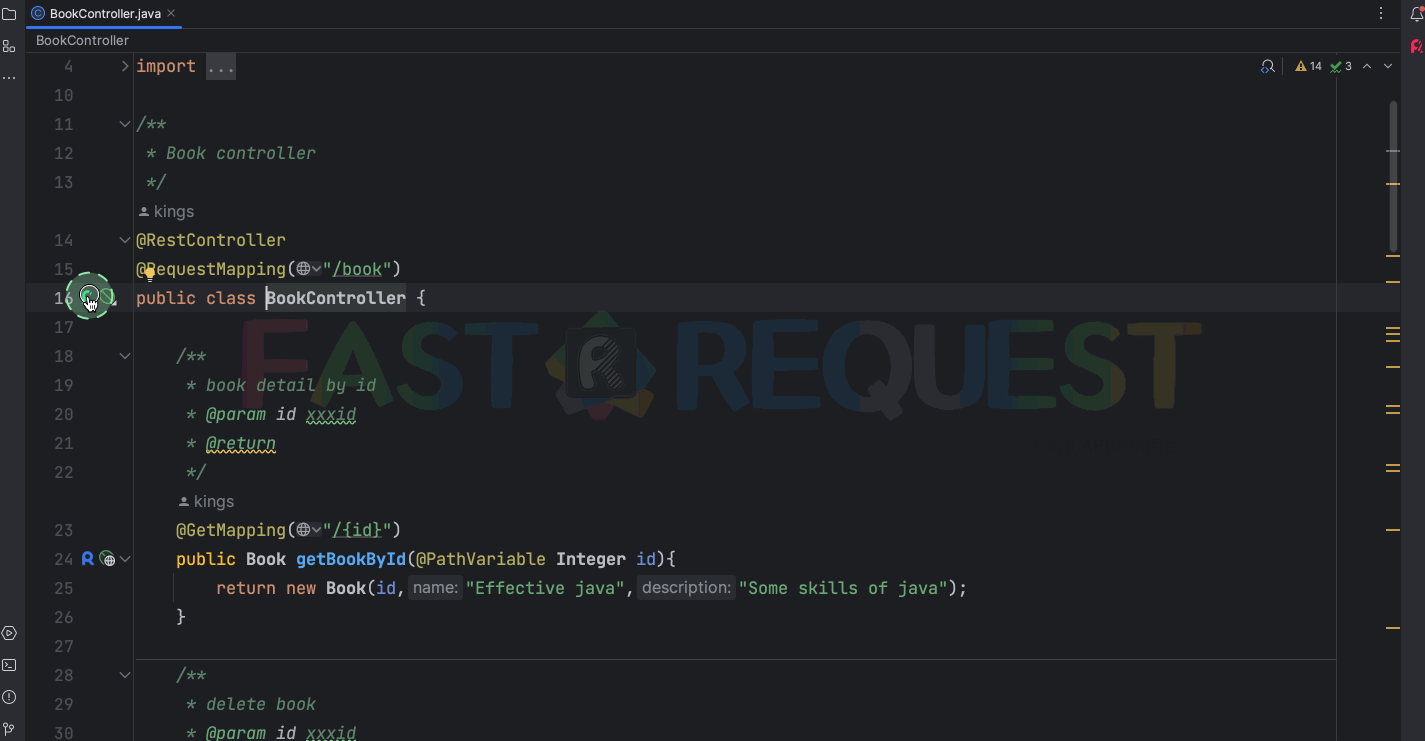
Task: Click the Run tool window icon bottom left
Action: tap(9, 632)
